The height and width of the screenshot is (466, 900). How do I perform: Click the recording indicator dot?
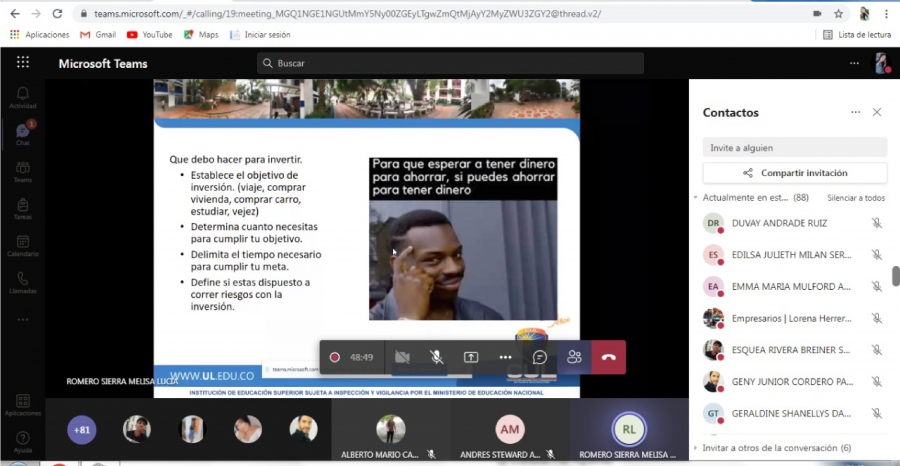[x=335, y=357]
